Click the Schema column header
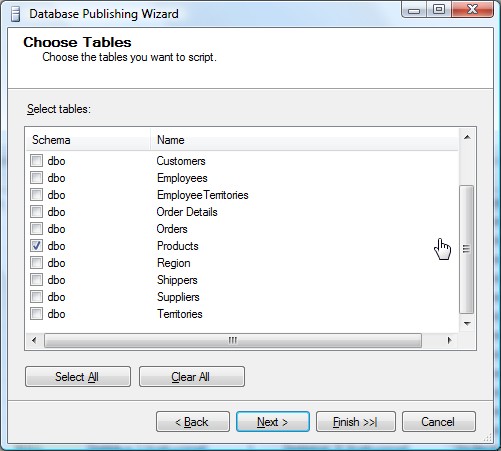501x451 pixels. coord(88,140)
